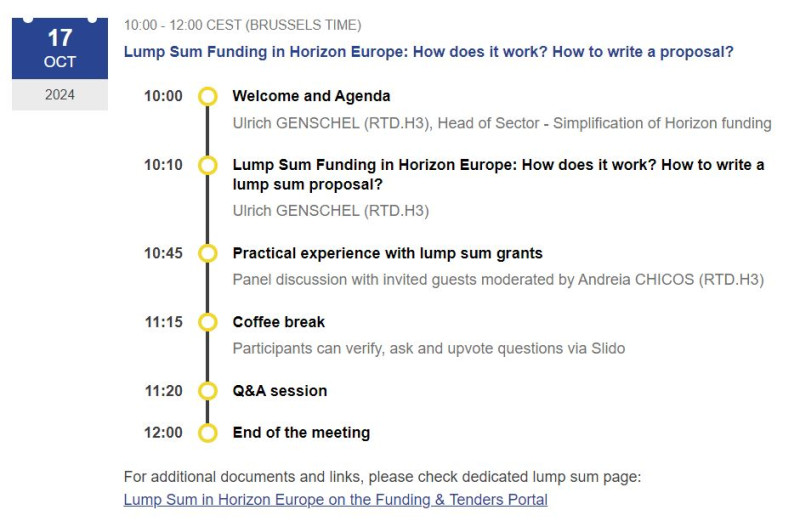Viewport: 800px width, 521px height.
Task: Click the Practical experience with lump sum grants heading
Action: (x=387, y=253)
